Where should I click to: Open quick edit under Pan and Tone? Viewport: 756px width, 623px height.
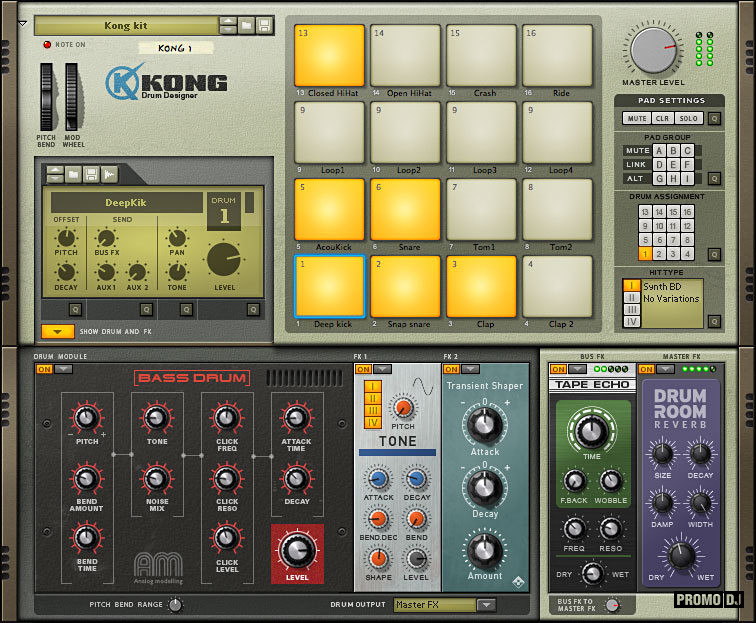click(186, 309)
